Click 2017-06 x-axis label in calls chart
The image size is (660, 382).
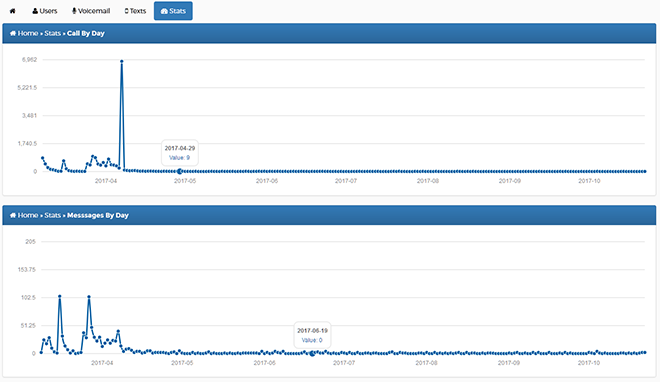coord(267,181)
